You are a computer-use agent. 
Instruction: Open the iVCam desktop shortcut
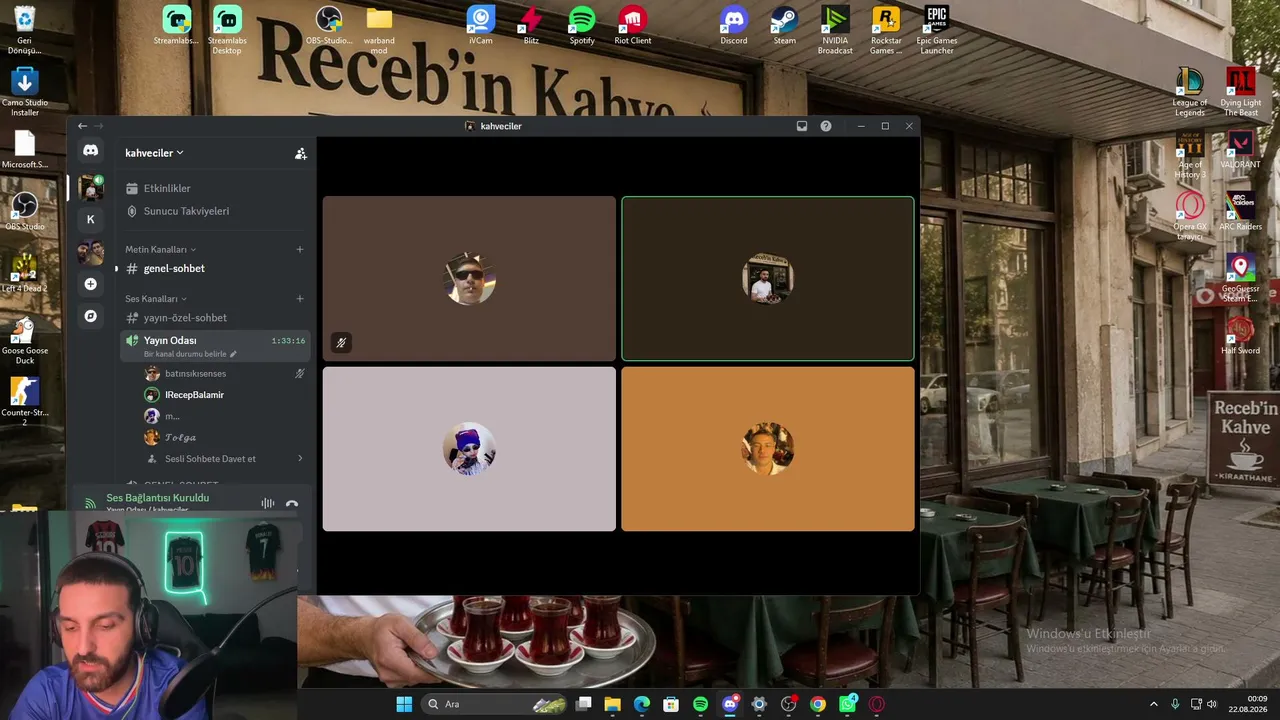click(x=481, y=26)
